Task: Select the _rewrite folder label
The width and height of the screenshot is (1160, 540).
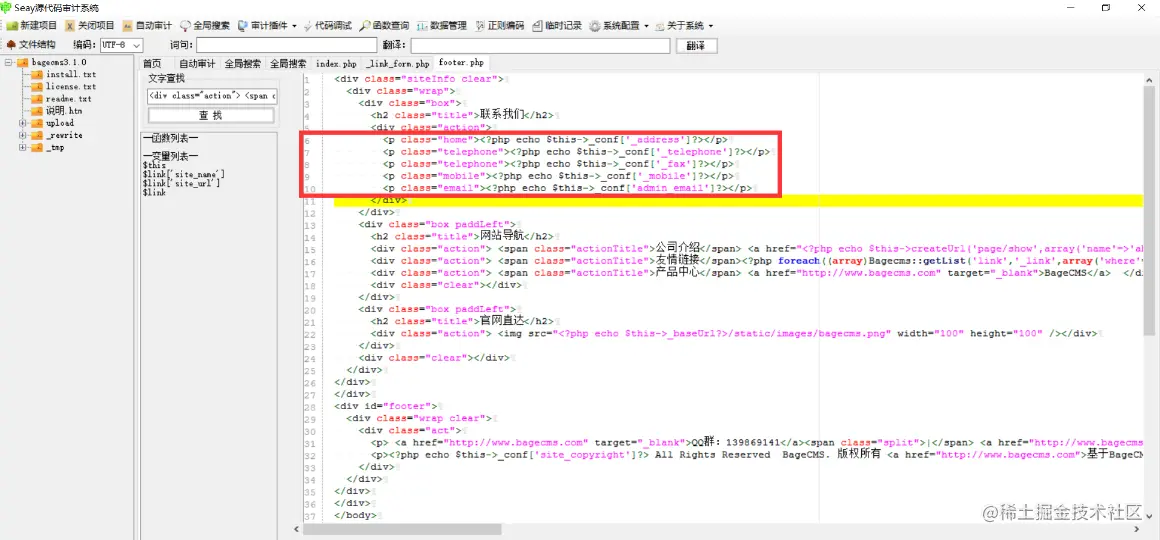Action: (64, 135)
